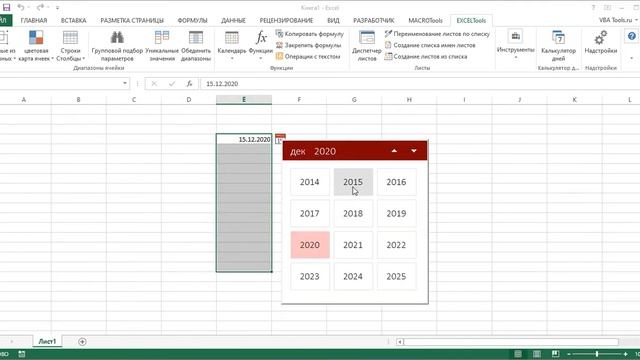Viewport: 640px width, 360px height.
Task: Expand the quick access toolbar customize arrow
Action: click(58, 7)
